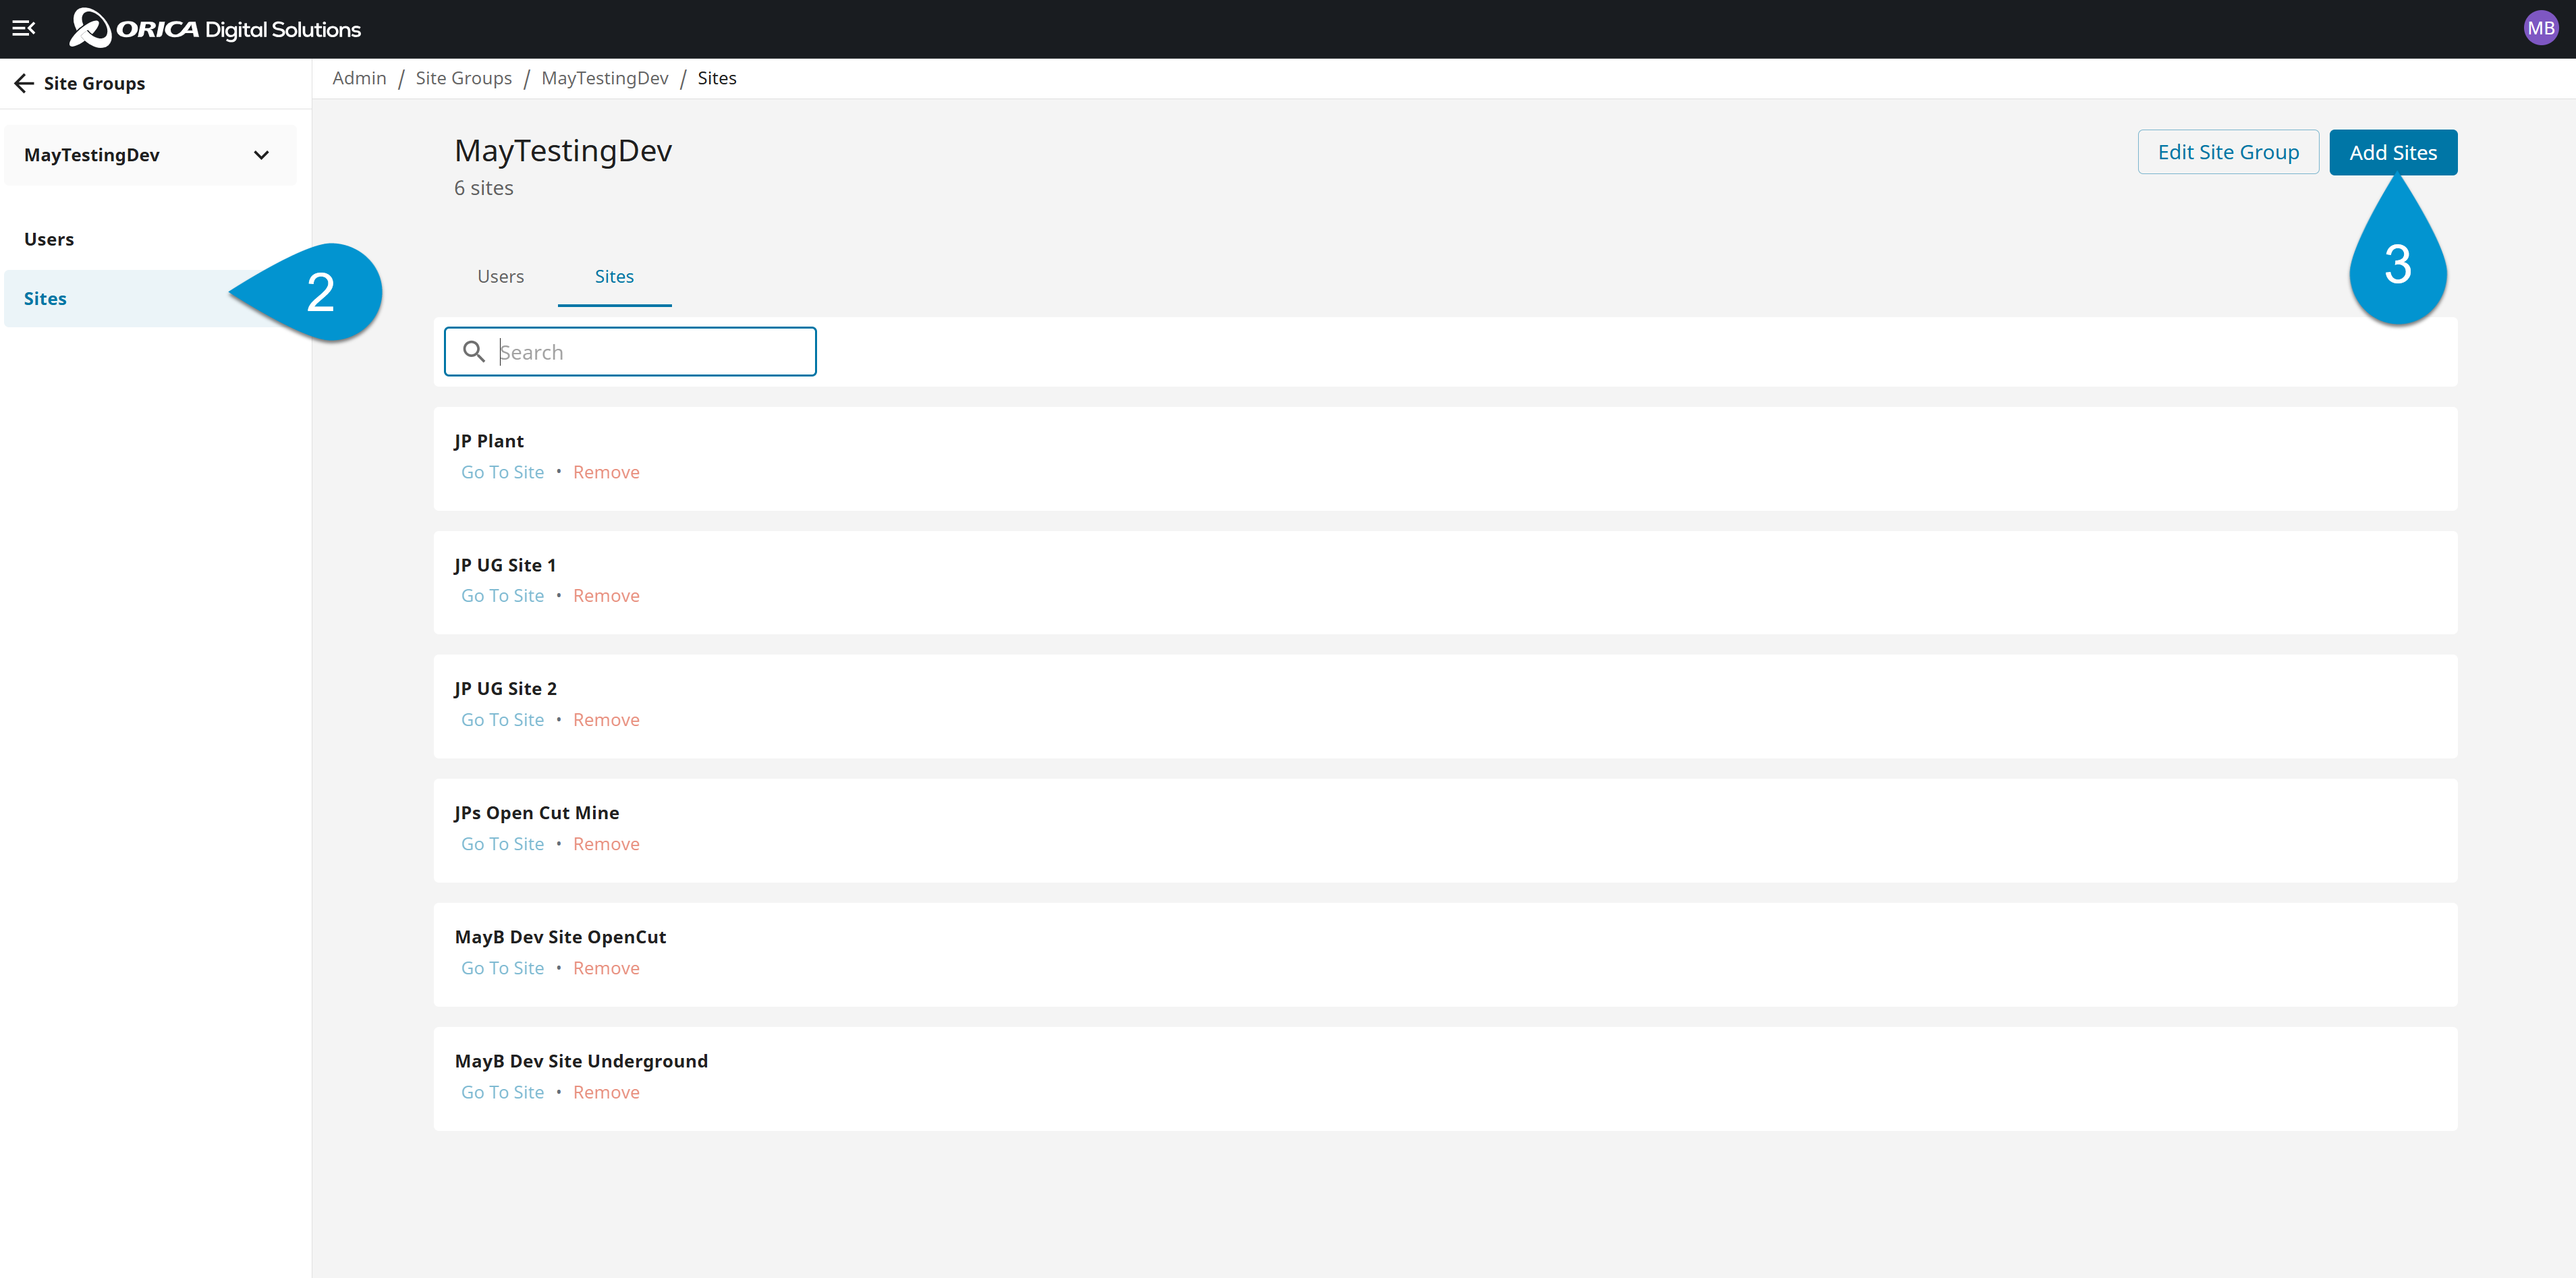Remove the JP Plant site
The height and width of the screenshot is (1278, 2576).
(606, 472)
